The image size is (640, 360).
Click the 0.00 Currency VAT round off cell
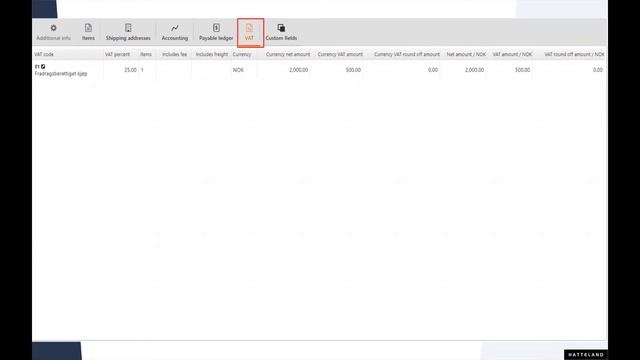point(433,70)
